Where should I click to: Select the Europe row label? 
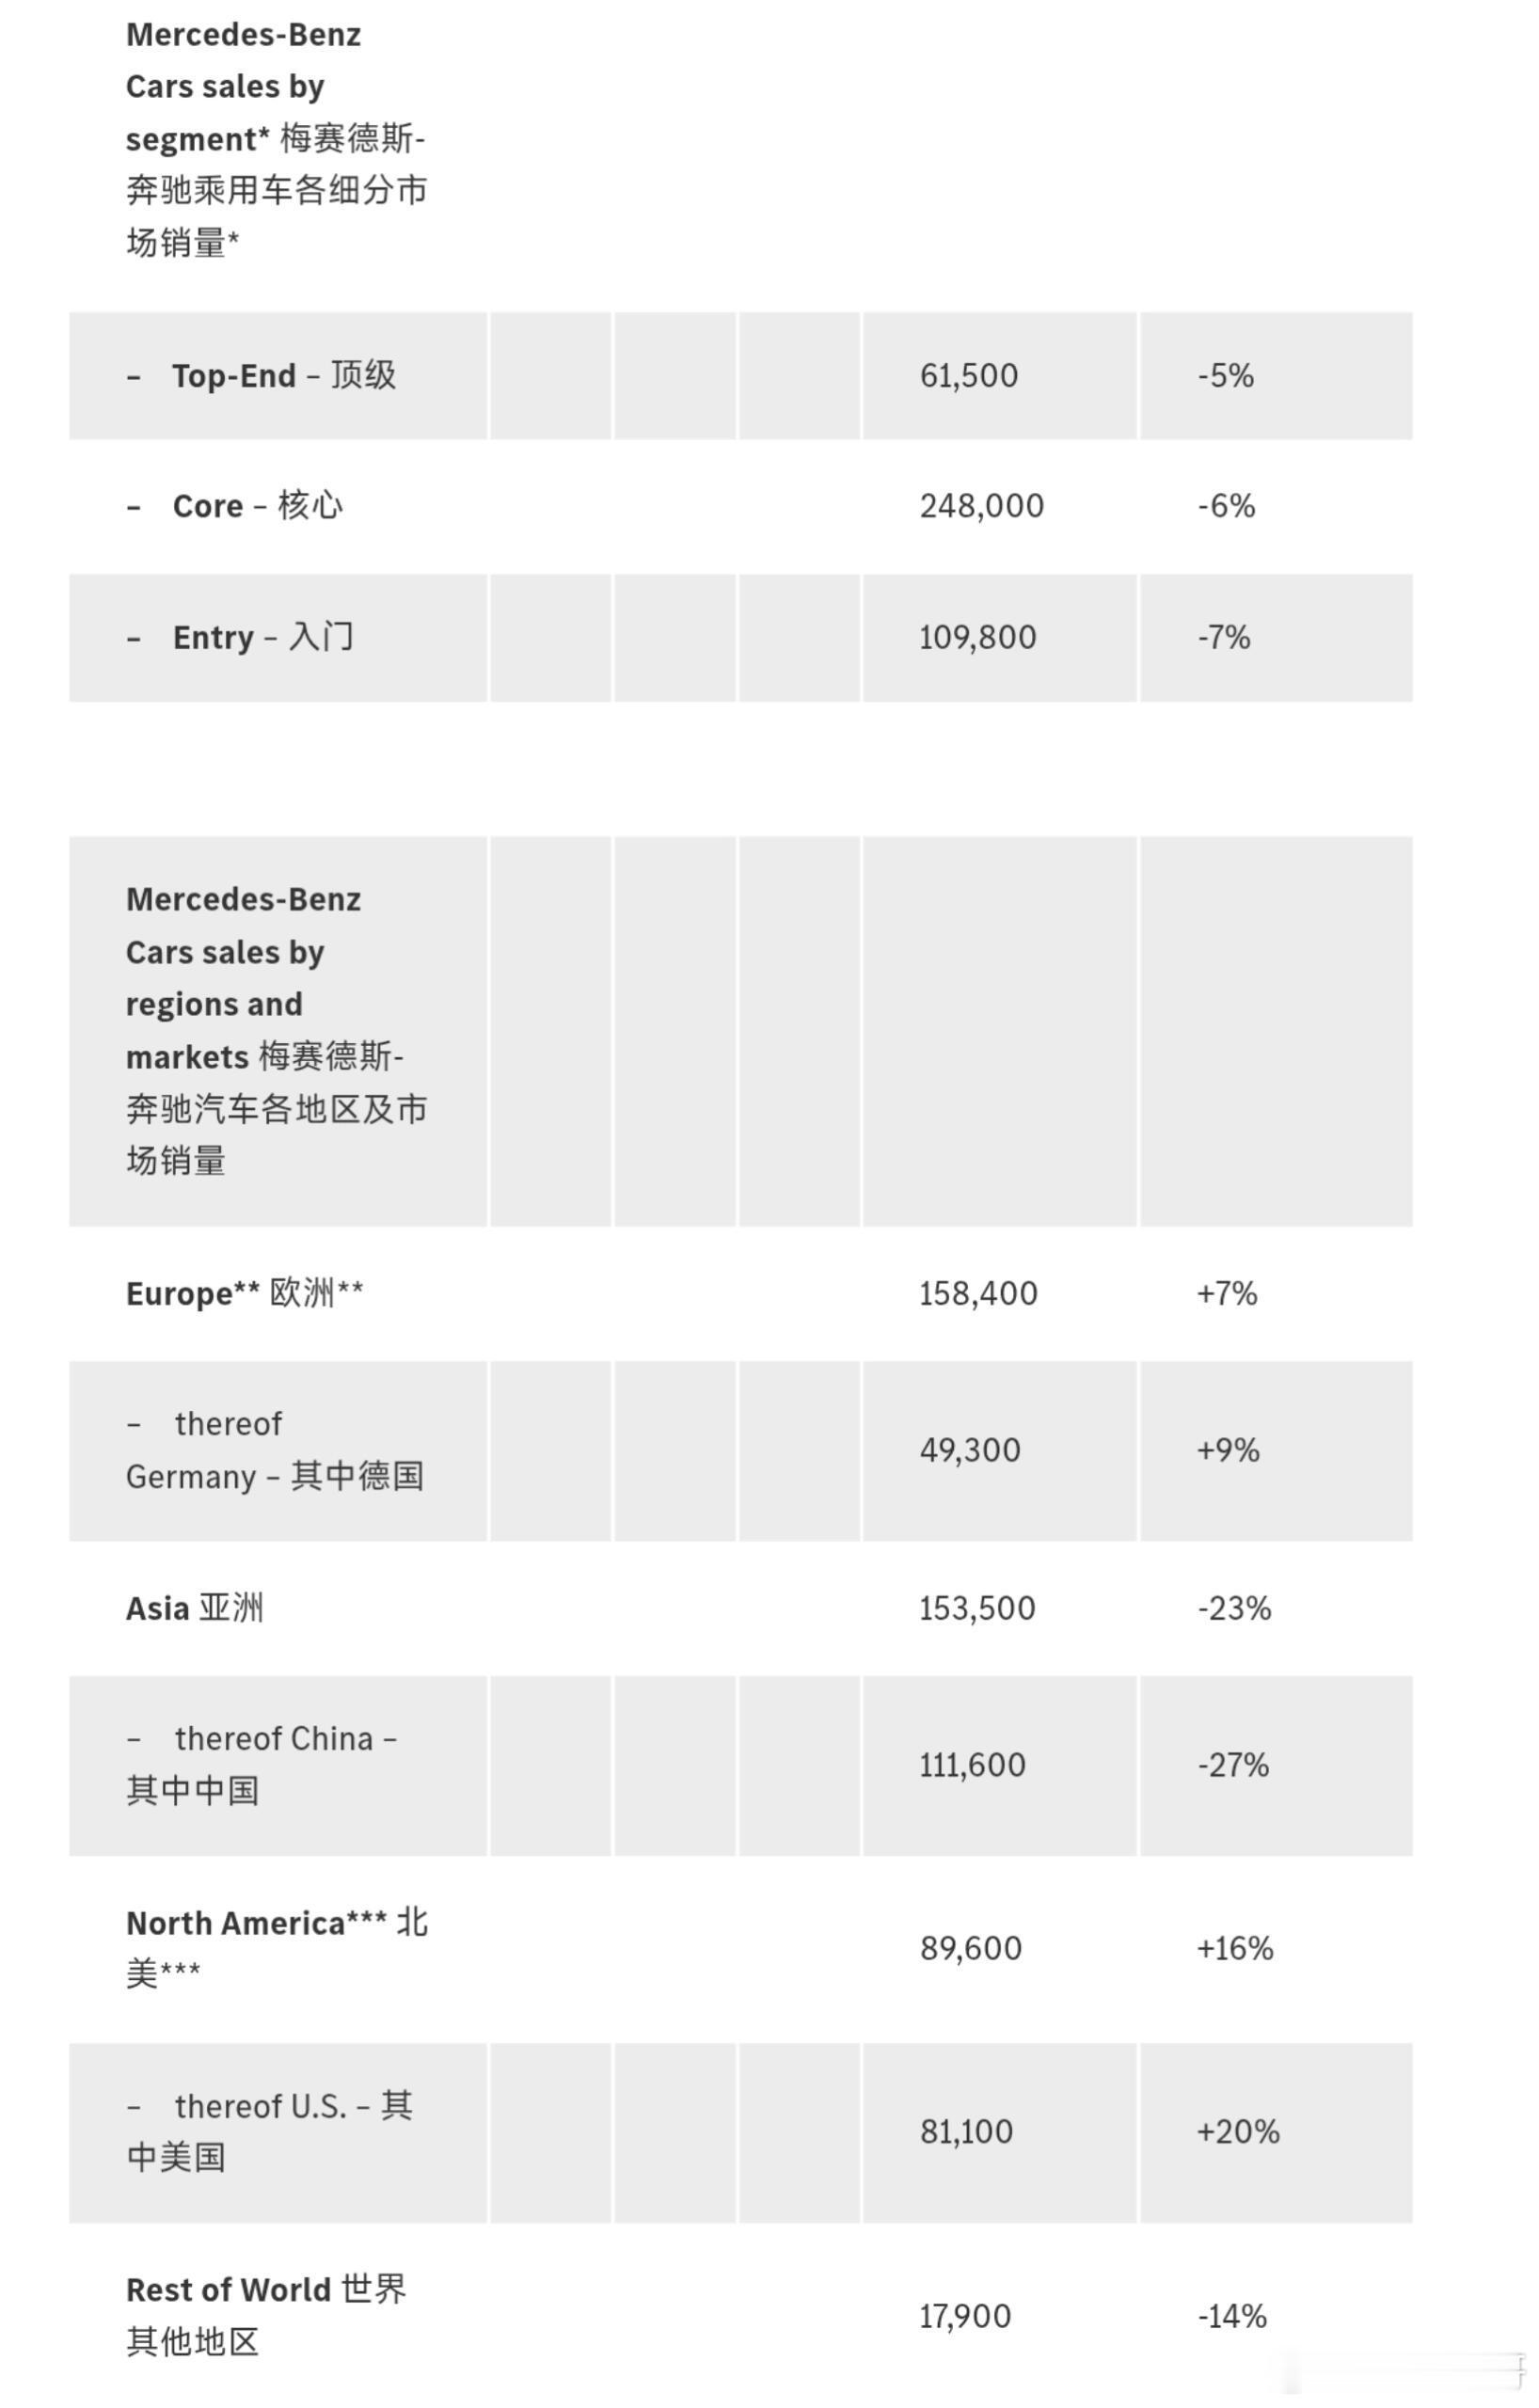coord(244,1293)
